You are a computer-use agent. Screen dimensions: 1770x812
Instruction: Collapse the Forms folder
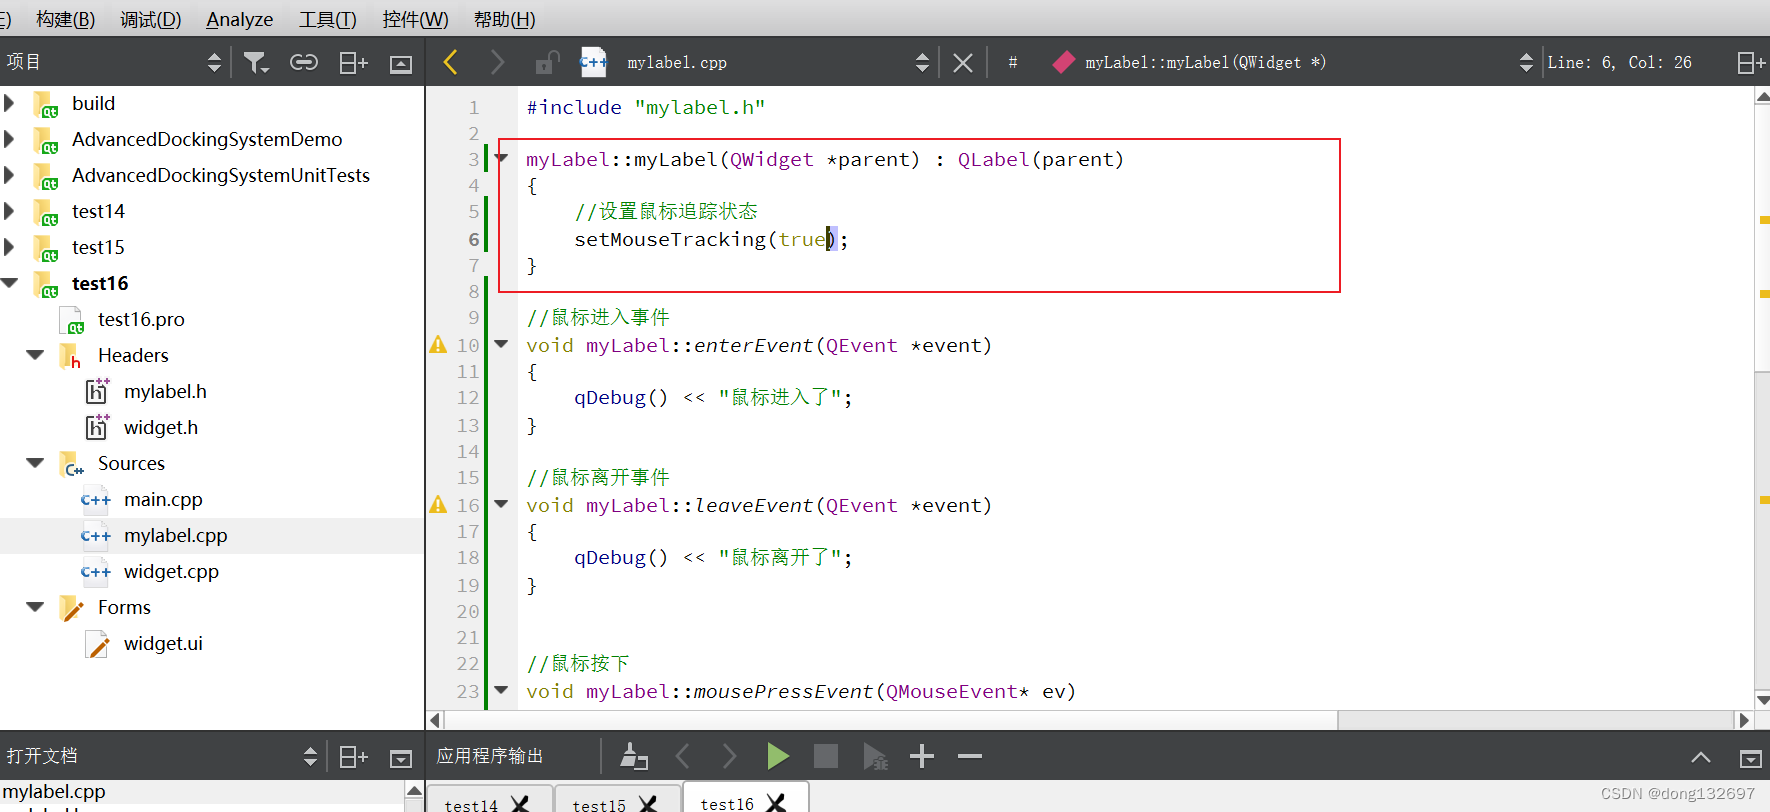tap(35, 607)
